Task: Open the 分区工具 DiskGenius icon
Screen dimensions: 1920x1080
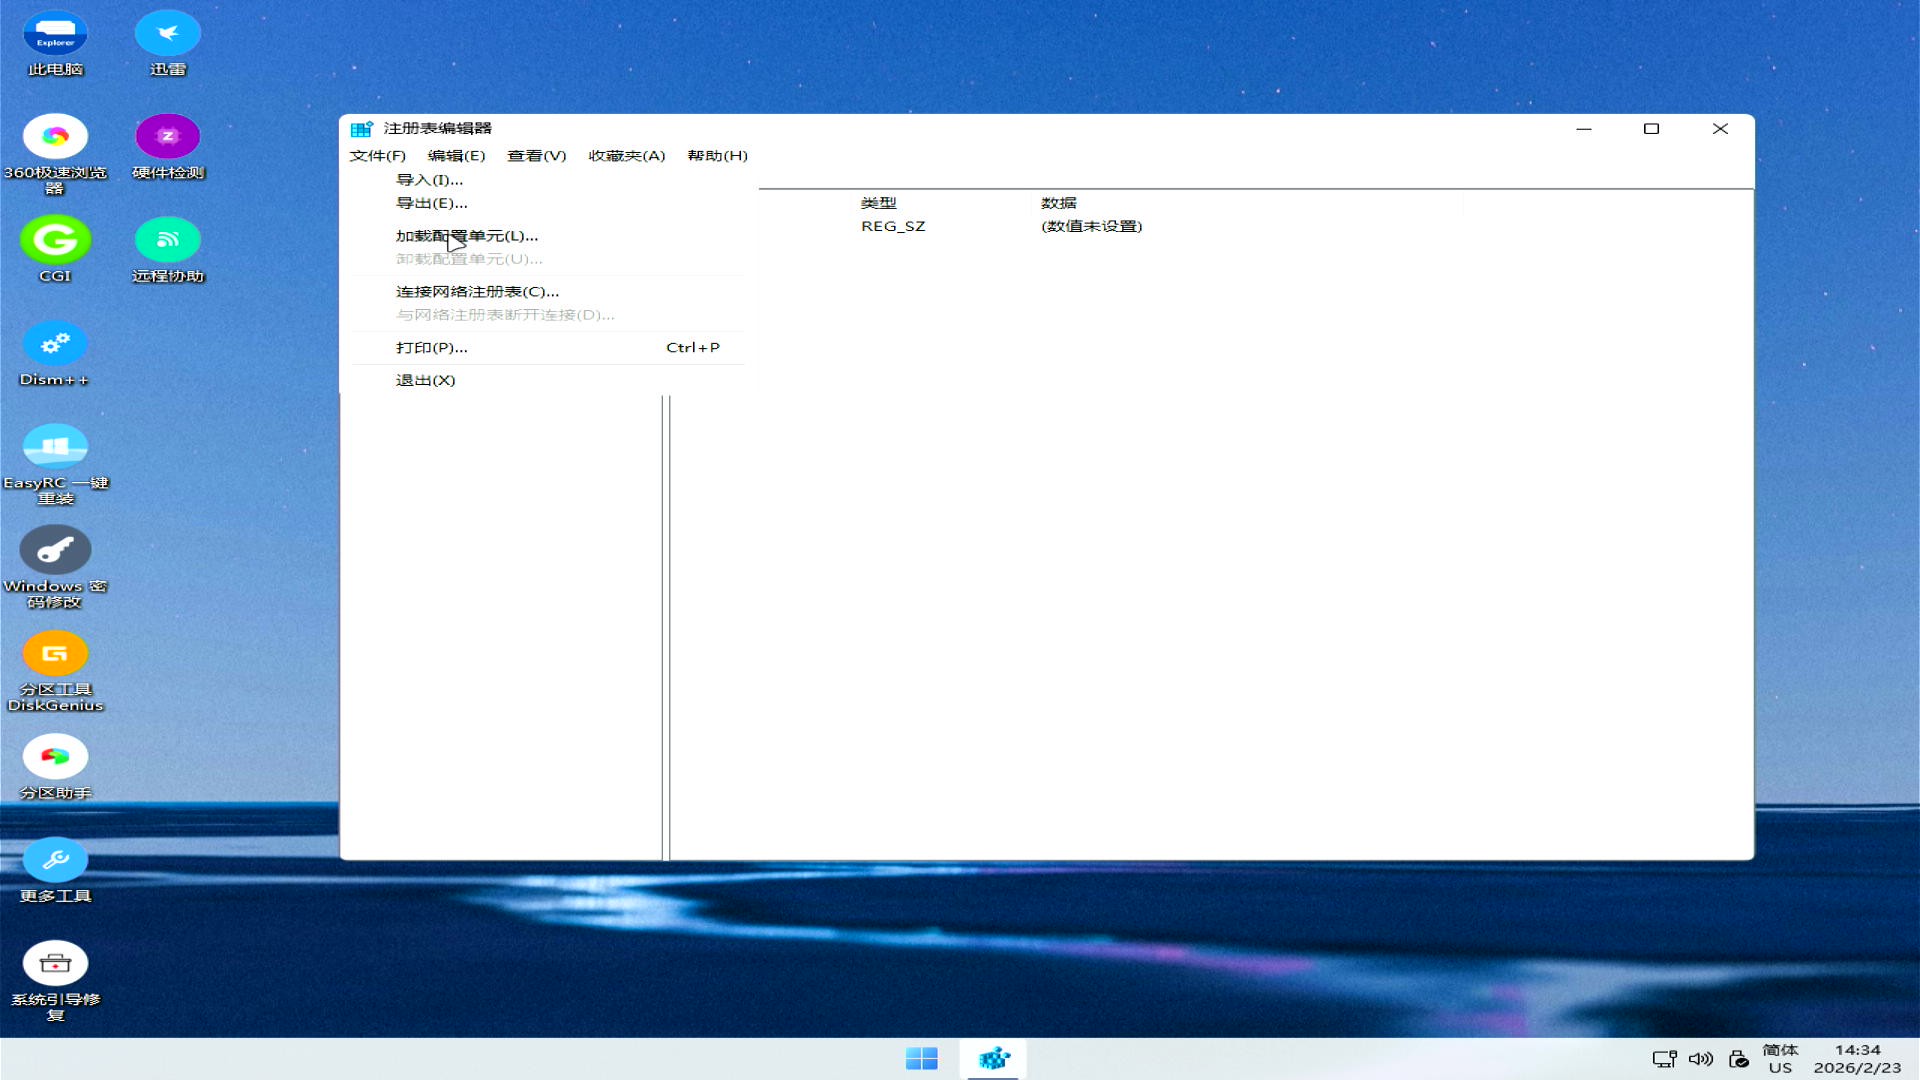Action: [x=55, y=655]
